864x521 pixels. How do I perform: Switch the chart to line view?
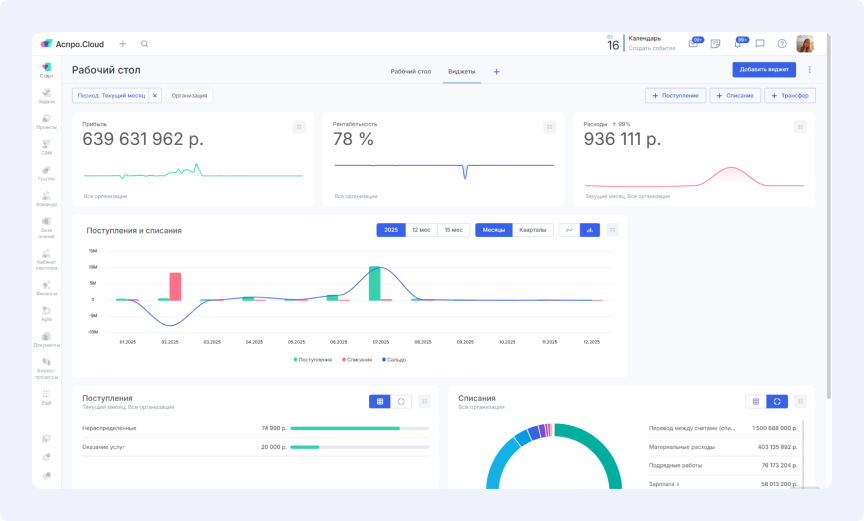(x=569, y=230)
